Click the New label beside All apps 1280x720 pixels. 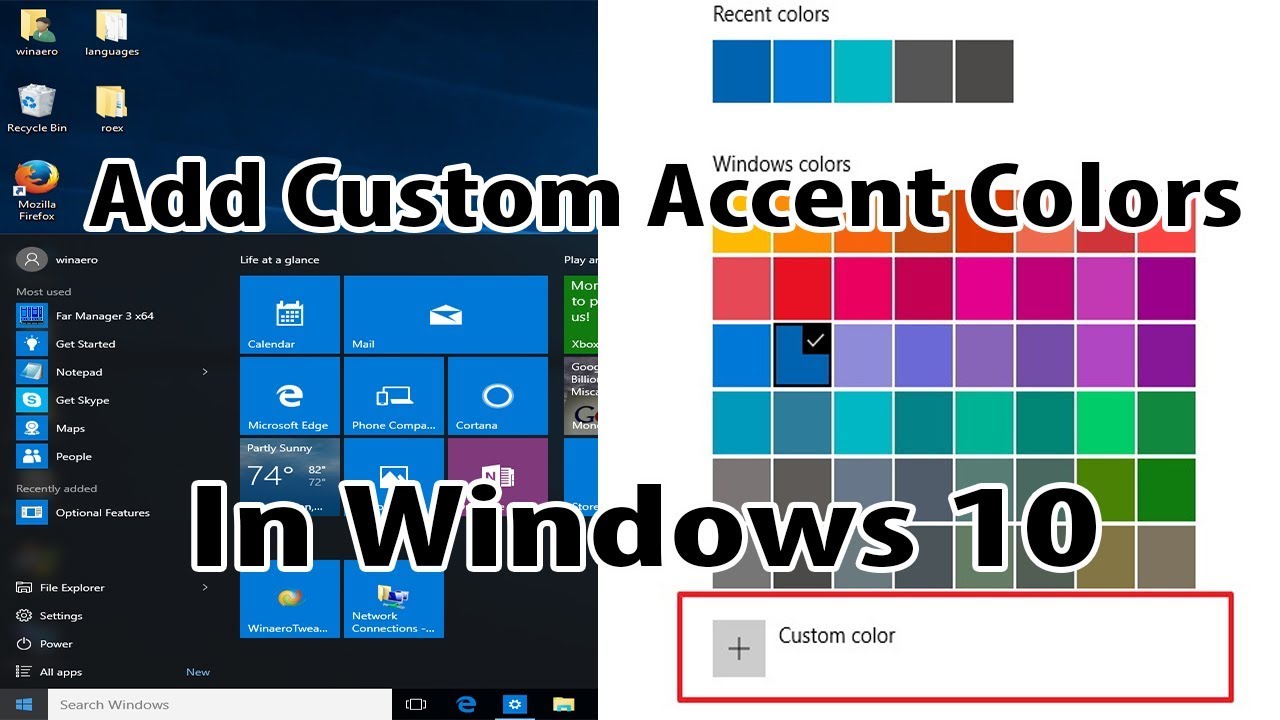198,672
